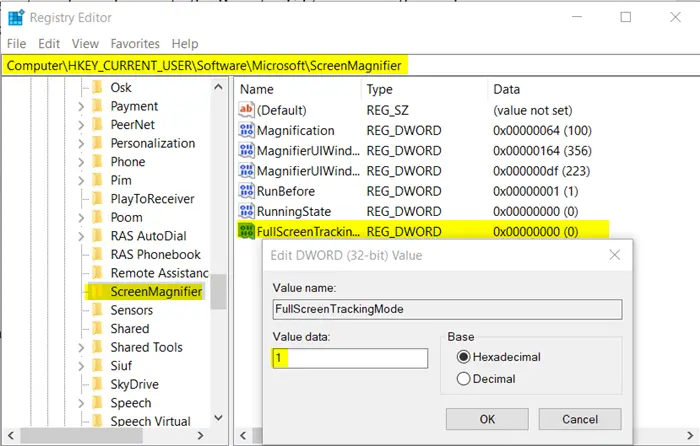Select the Decimal base option
The image size is (700, 446).
point(463,379)
